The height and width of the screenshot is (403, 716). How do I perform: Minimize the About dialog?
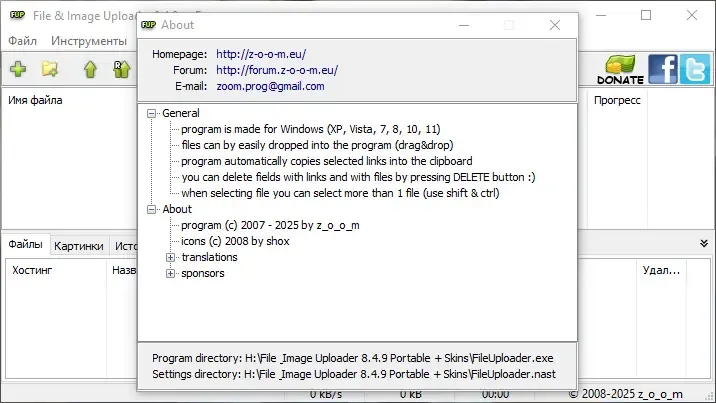464,25
